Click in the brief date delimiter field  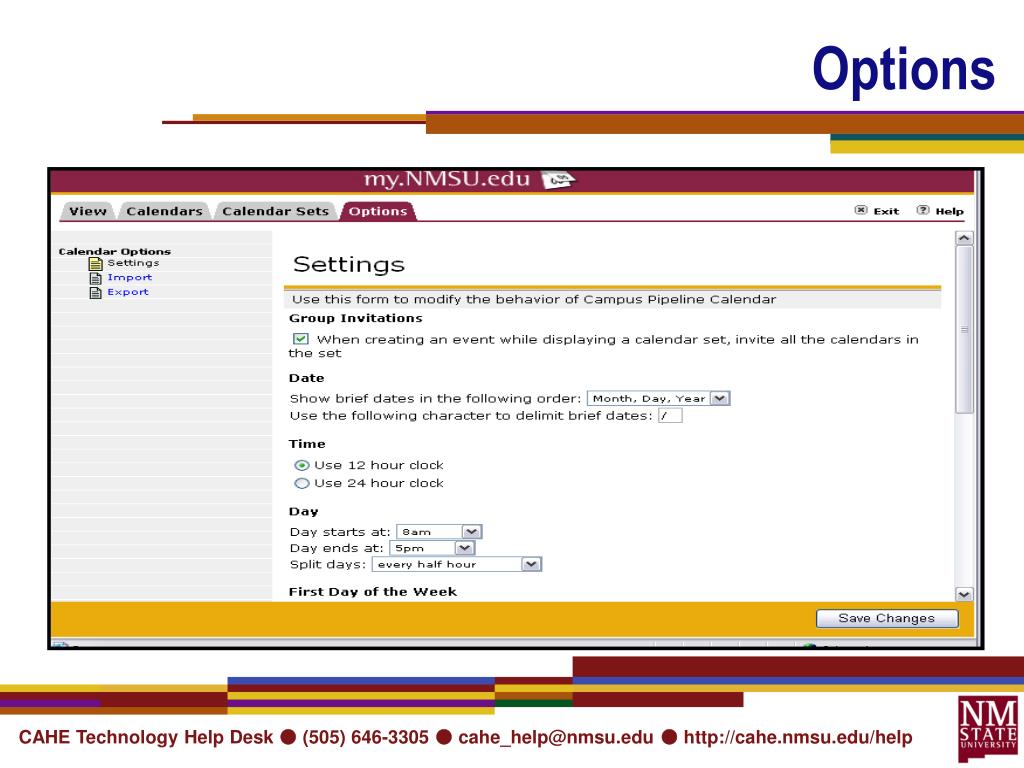[670, 416]
